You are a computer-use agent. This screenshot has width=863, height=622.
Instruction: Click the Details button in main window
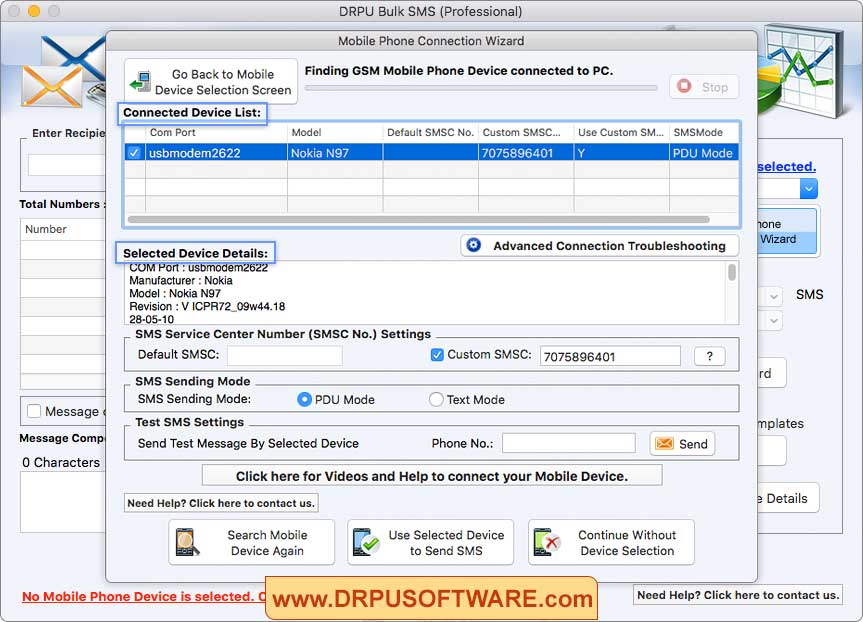click(787, 498)
